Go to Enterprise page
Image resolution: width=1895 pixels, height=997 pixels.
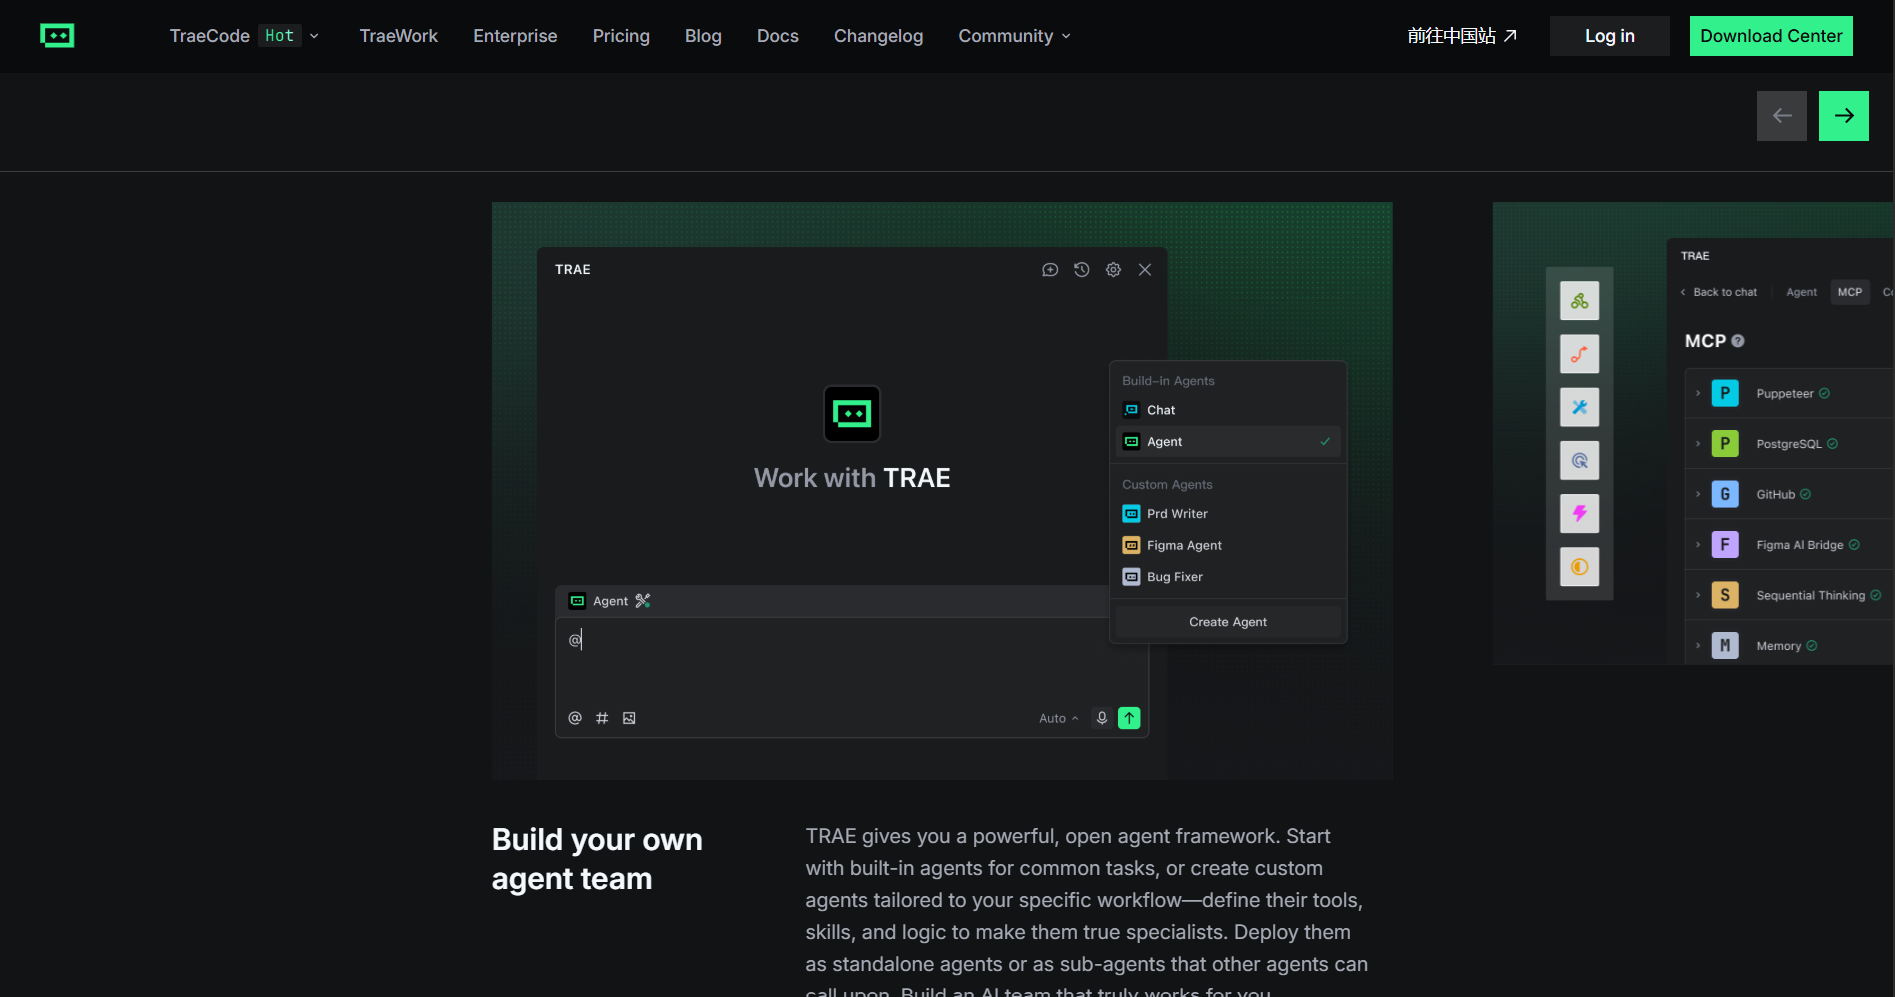click(x=515, y=36)
